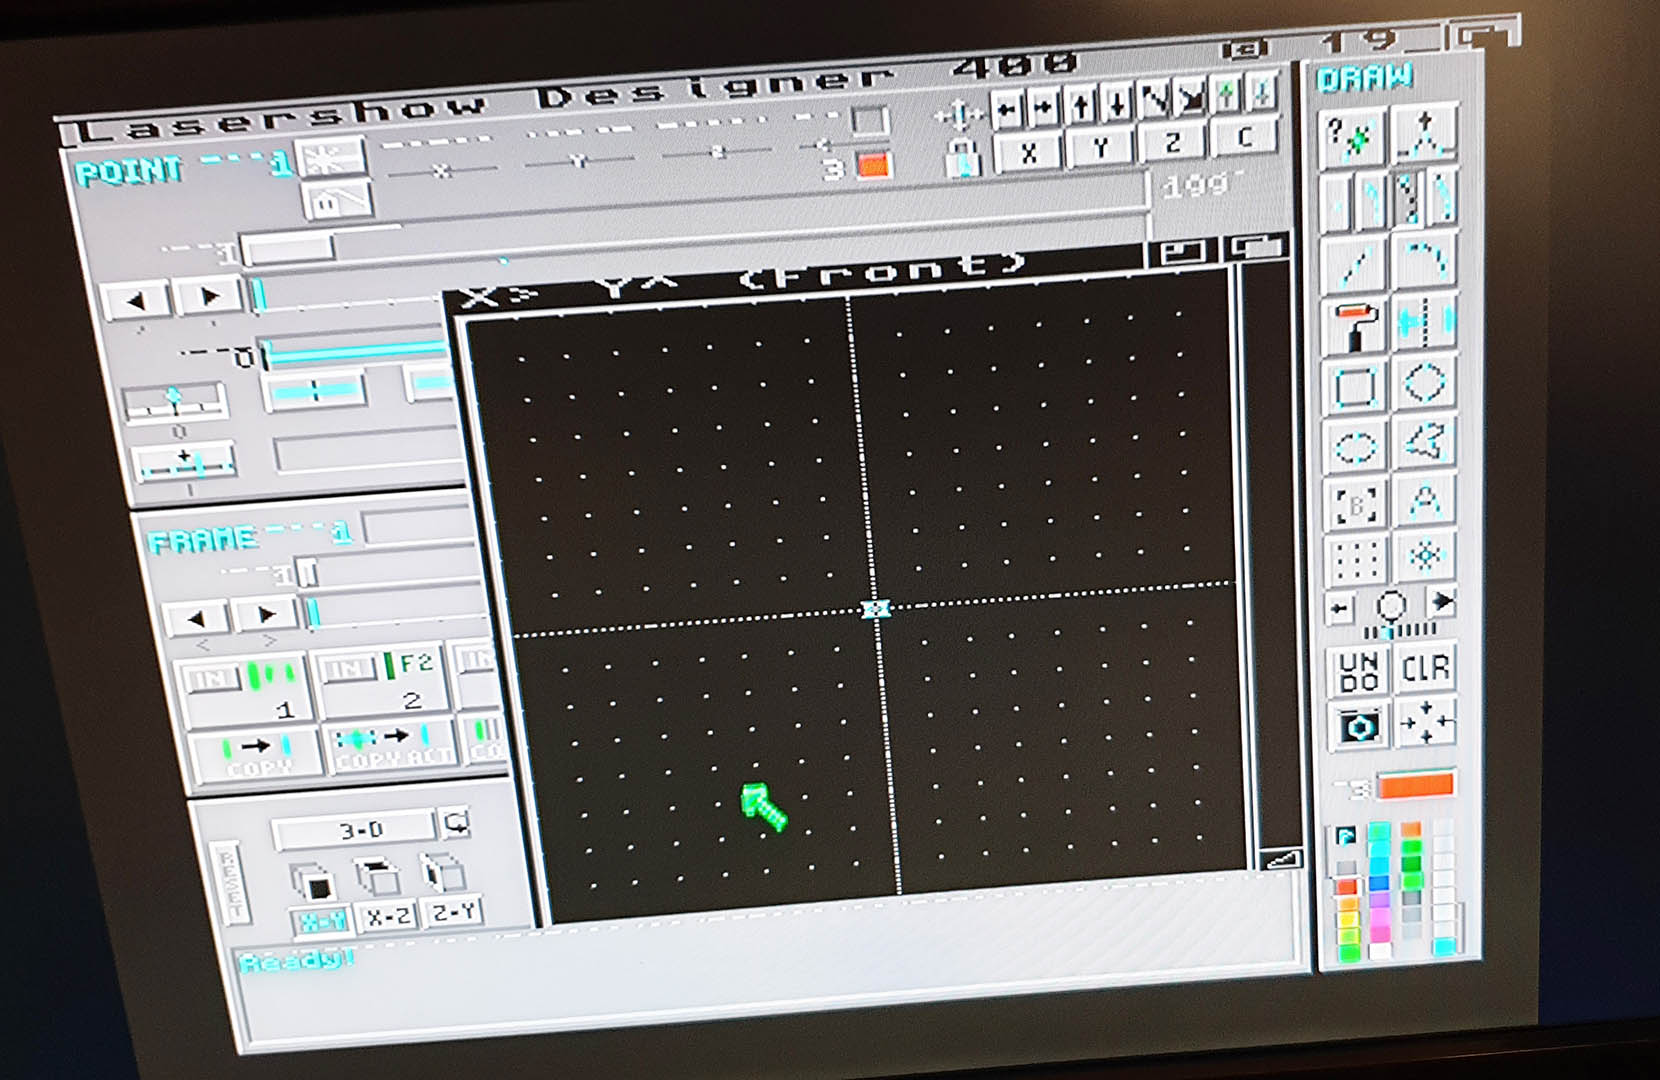The image size is (1660, 1080).
Task: Click the move-down black arrow button
Action: [x=1118, y=103]
